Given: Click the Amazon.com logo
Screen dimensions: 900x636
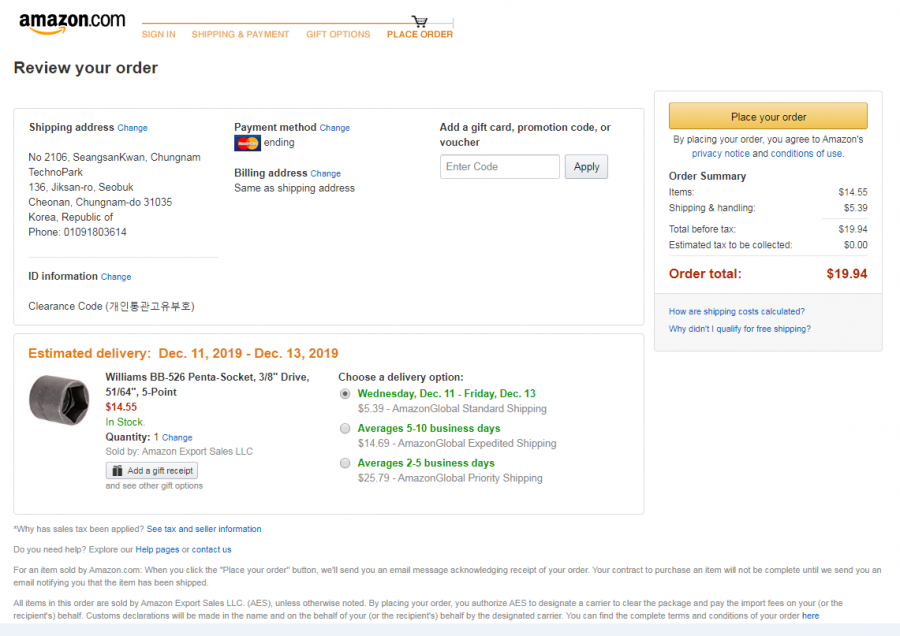Looking at the screenshot, I should pos(72,23).
